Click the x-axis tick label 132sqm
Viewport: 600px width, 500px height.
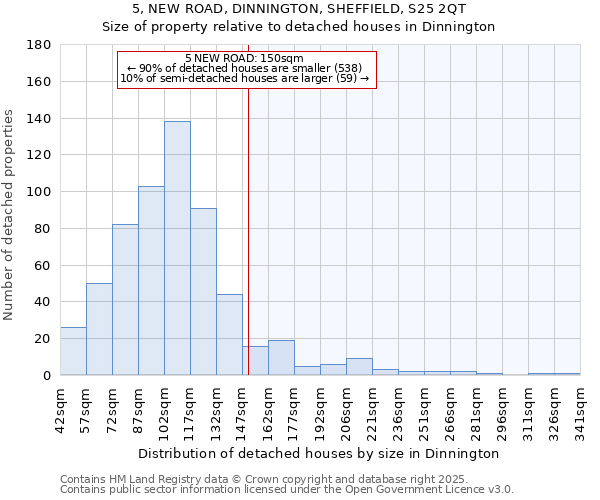pyautogui.click(x=217, y=415)
